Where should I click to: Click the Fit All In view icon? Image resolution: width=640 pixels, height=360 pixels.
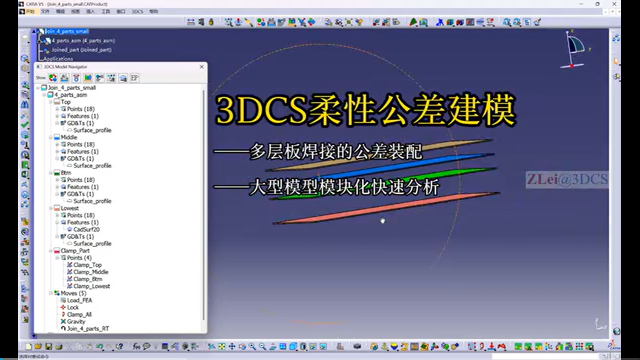coord(222,347)
